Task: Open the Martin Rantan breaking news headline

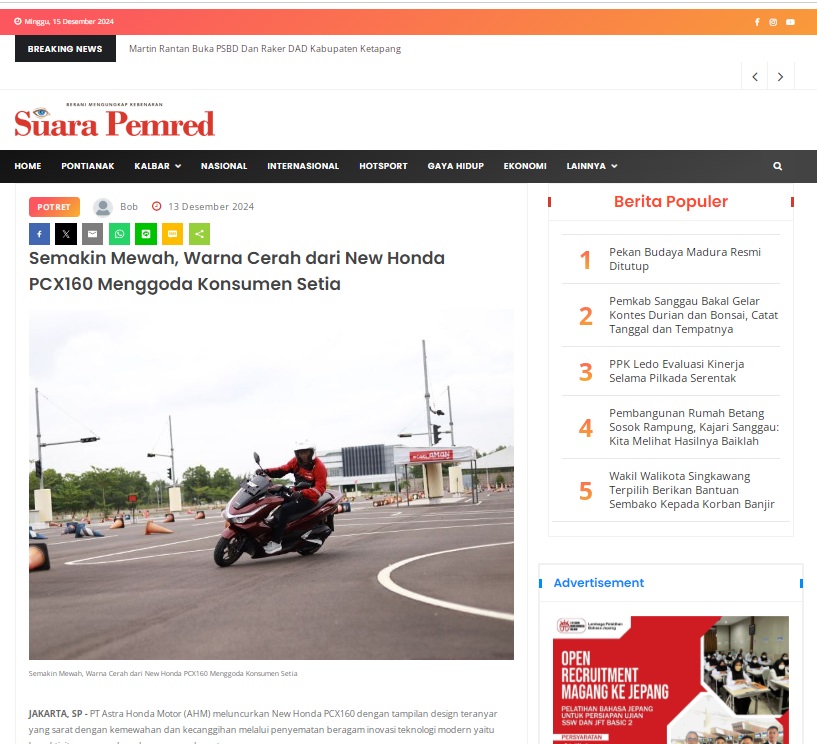Action: point(265,49)
